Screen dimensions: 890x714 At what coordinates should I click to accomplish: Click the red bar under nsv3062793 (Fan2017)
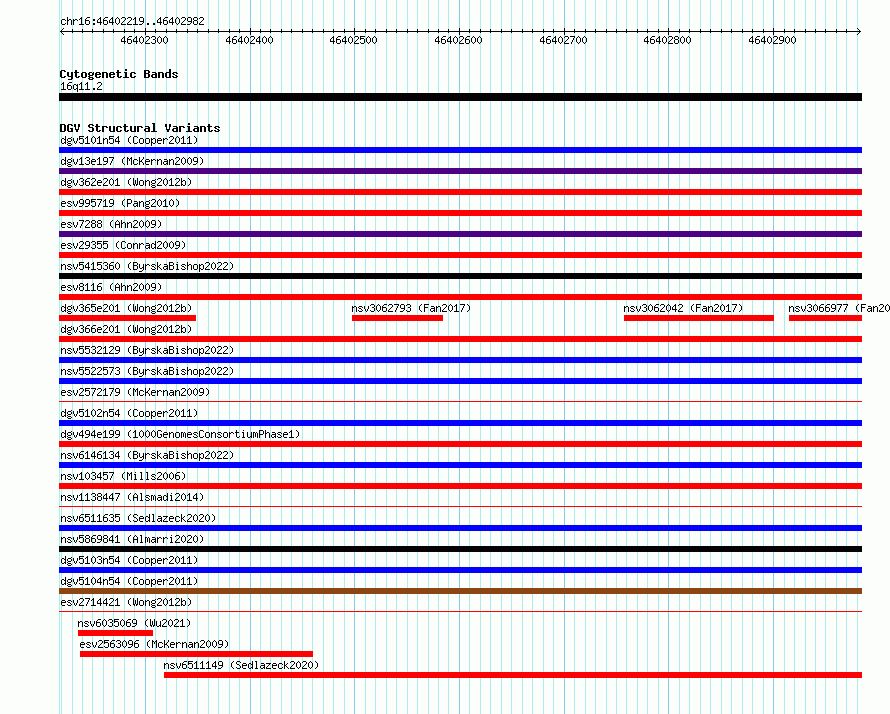[x=397, y=318]
